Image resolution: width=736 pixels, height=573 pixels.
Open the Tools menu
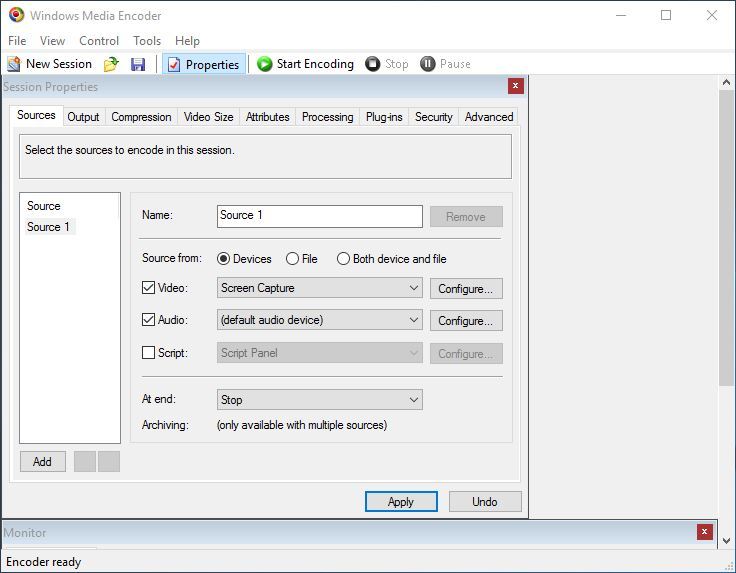[147, 41]
